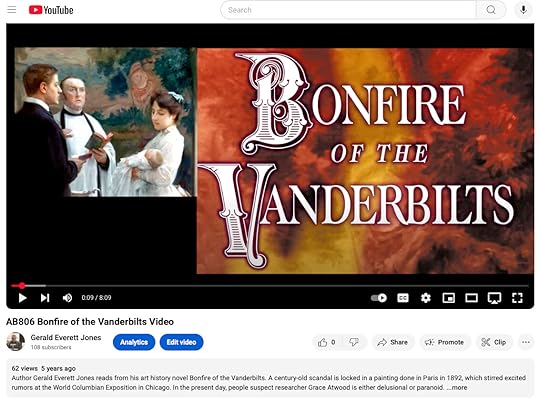The width and height of the screenshot is (540, 400).
Task: Expand description with ...more
Action: [x=457, y=387]
